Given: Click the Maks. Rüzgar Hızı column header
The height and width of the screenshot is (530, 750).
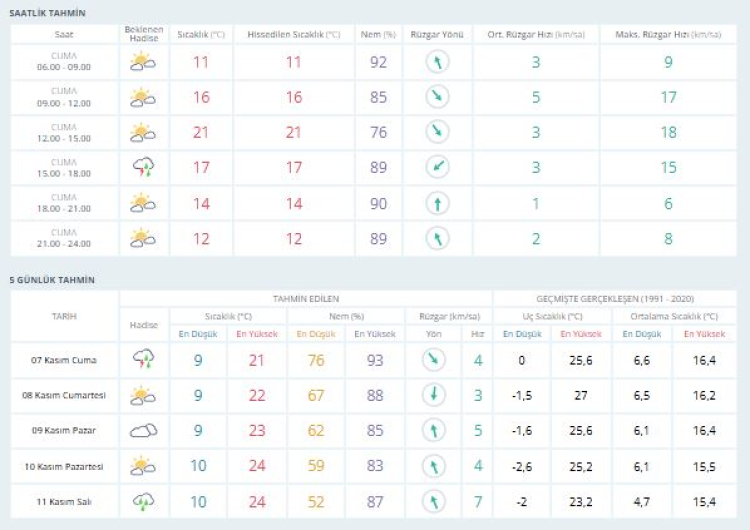Looking at the screenshot, I should tap(669, 34).
